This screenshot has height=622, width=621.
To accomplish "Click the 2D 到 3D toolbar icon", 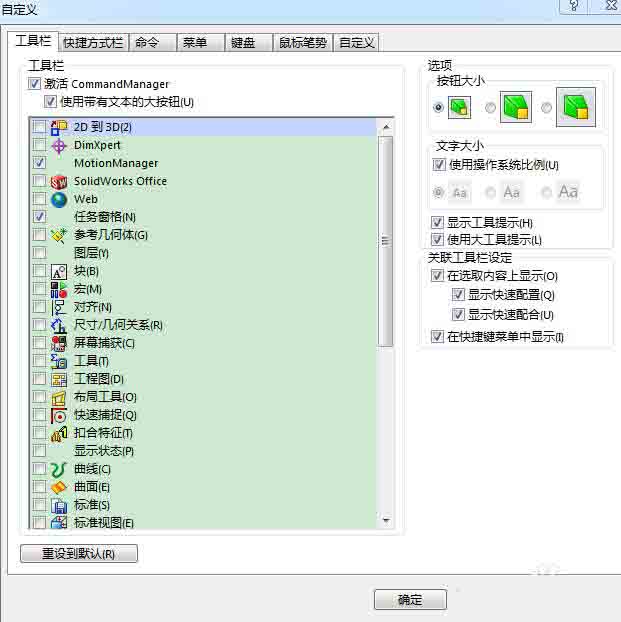I will click(x=59, y=127).
